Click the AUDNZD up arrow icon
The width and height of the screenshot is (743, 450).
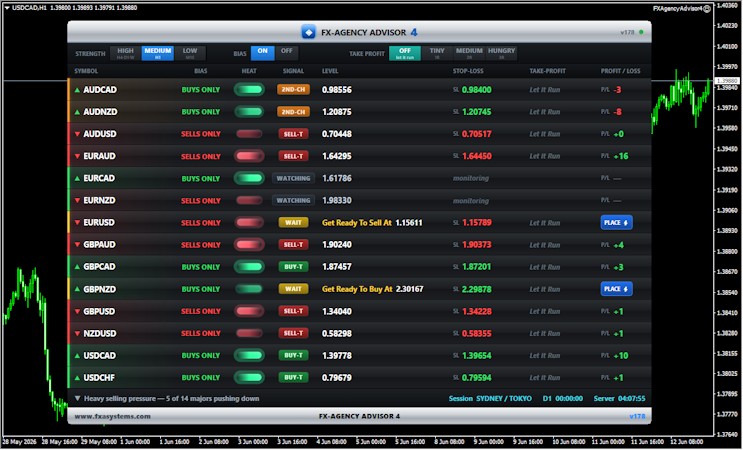coord(77,112)
